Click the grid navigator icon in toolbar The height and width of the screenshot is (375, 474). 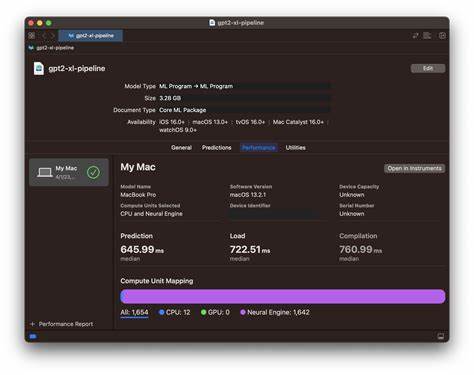pos(32,36)
